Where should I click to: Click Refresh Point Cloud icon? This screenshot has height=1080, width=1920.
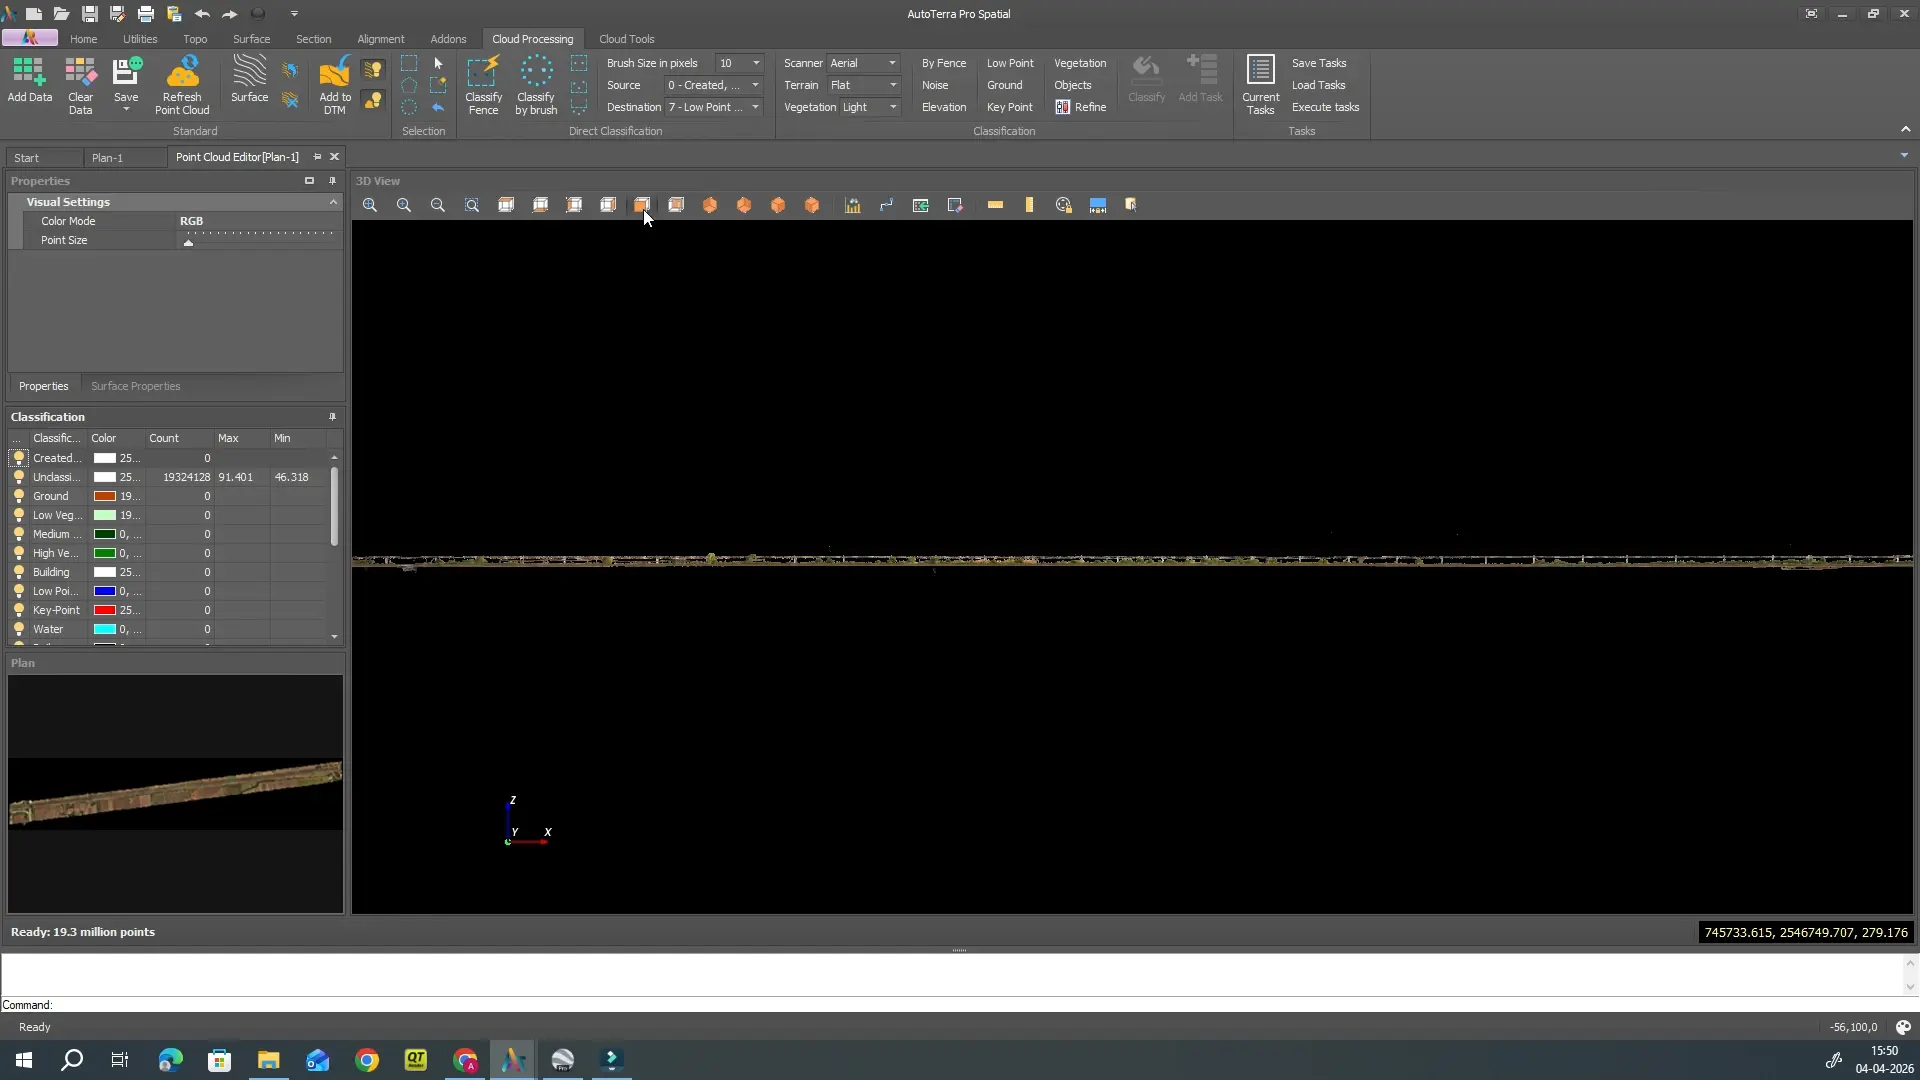[x=182, y=86]
